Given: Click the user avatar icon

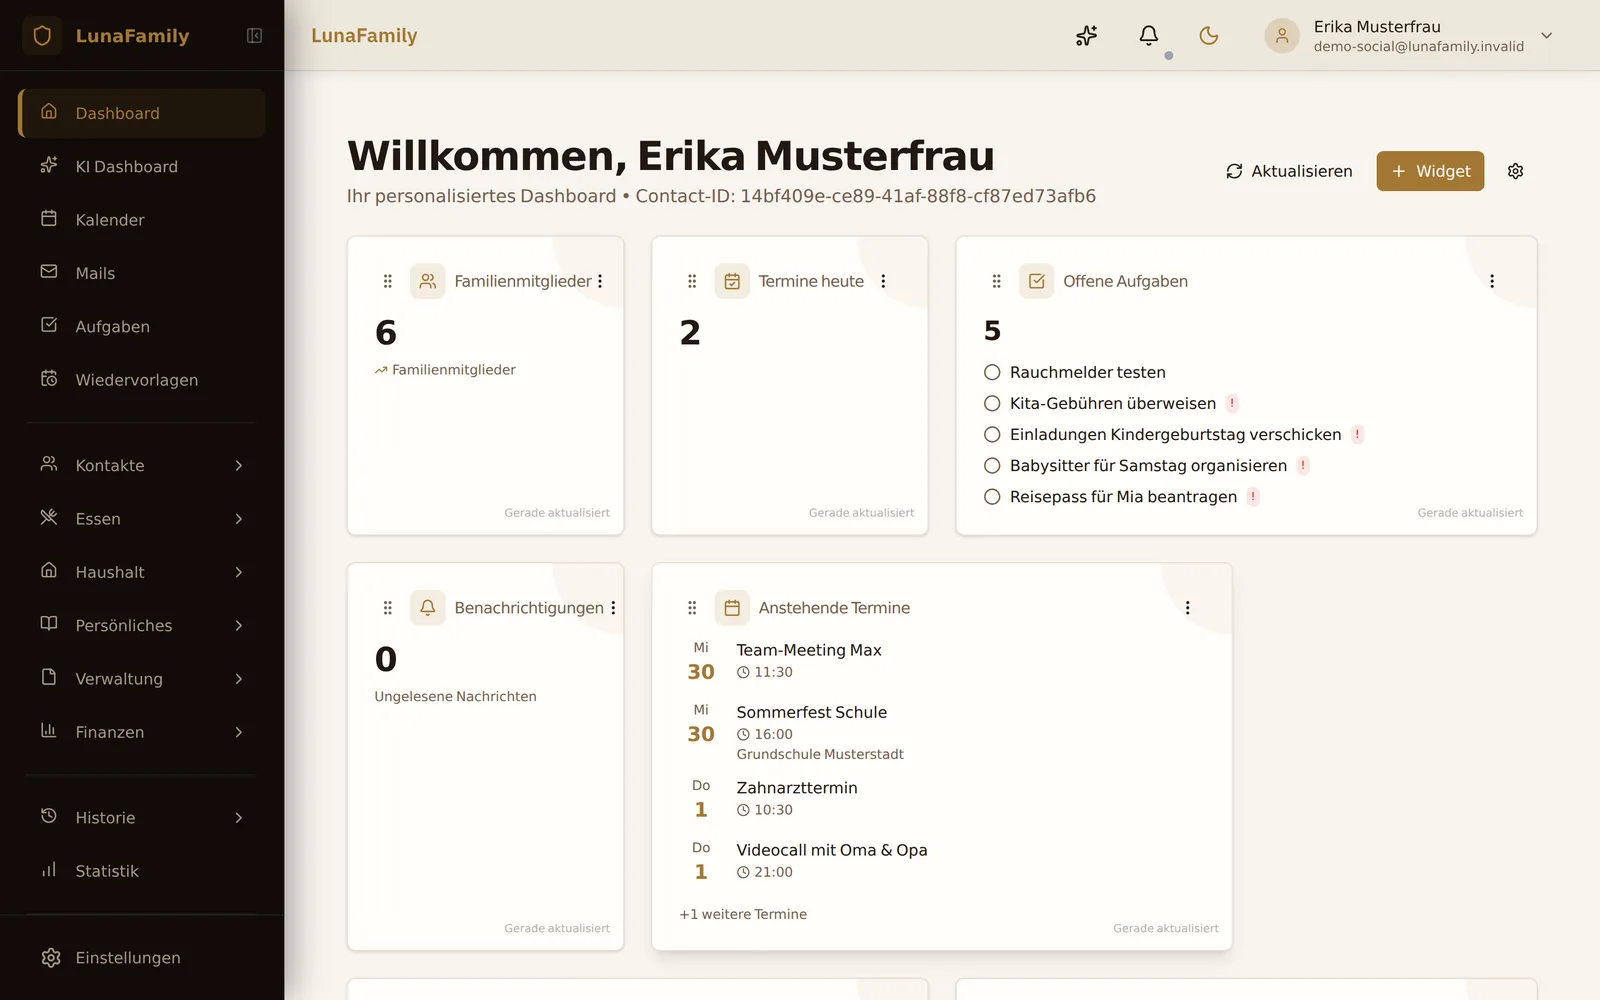Looking at the screenshot, I should click(x=1282, y=36).
